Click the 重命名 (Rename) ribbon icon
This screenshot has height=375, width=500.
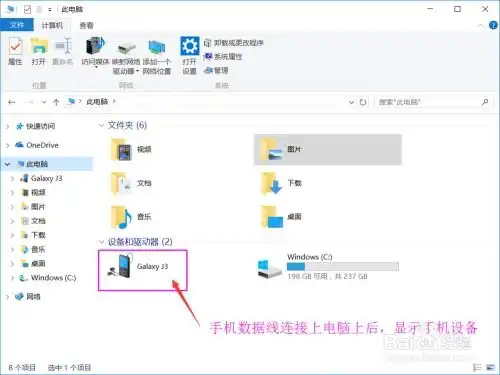click(x=63, y=52)
